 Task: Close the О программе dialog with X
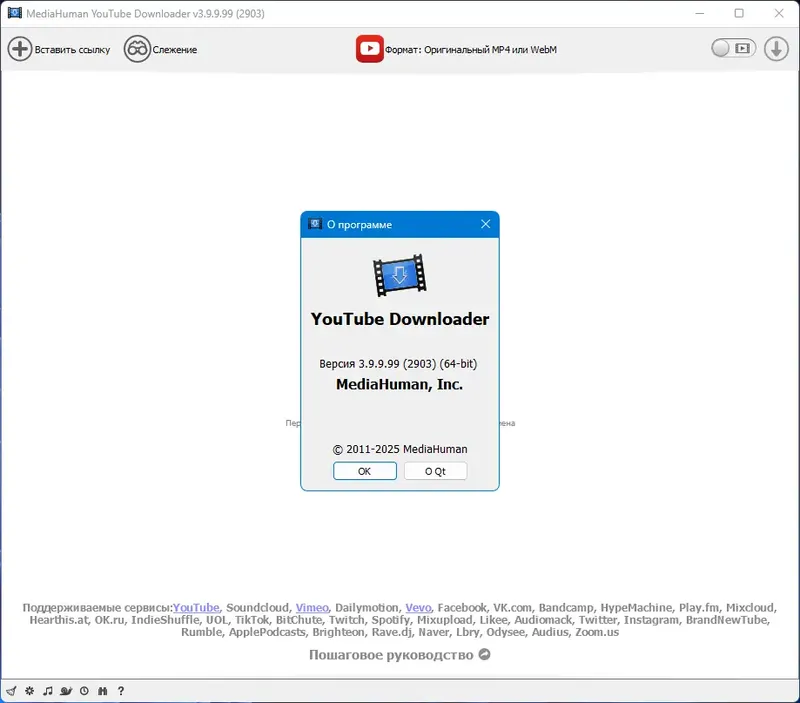click(x=485, y=224)
